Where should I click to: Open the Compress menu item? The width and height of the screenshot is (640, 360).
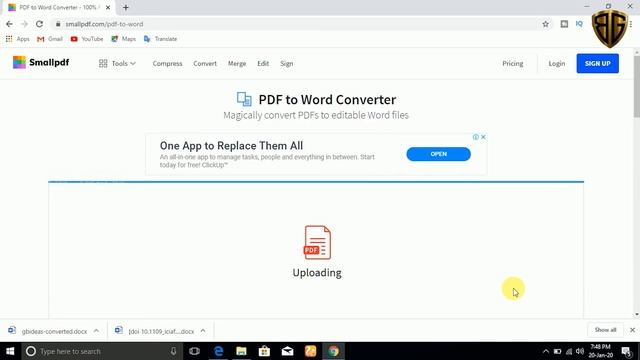pyautogui.click(x=167, y=64)
